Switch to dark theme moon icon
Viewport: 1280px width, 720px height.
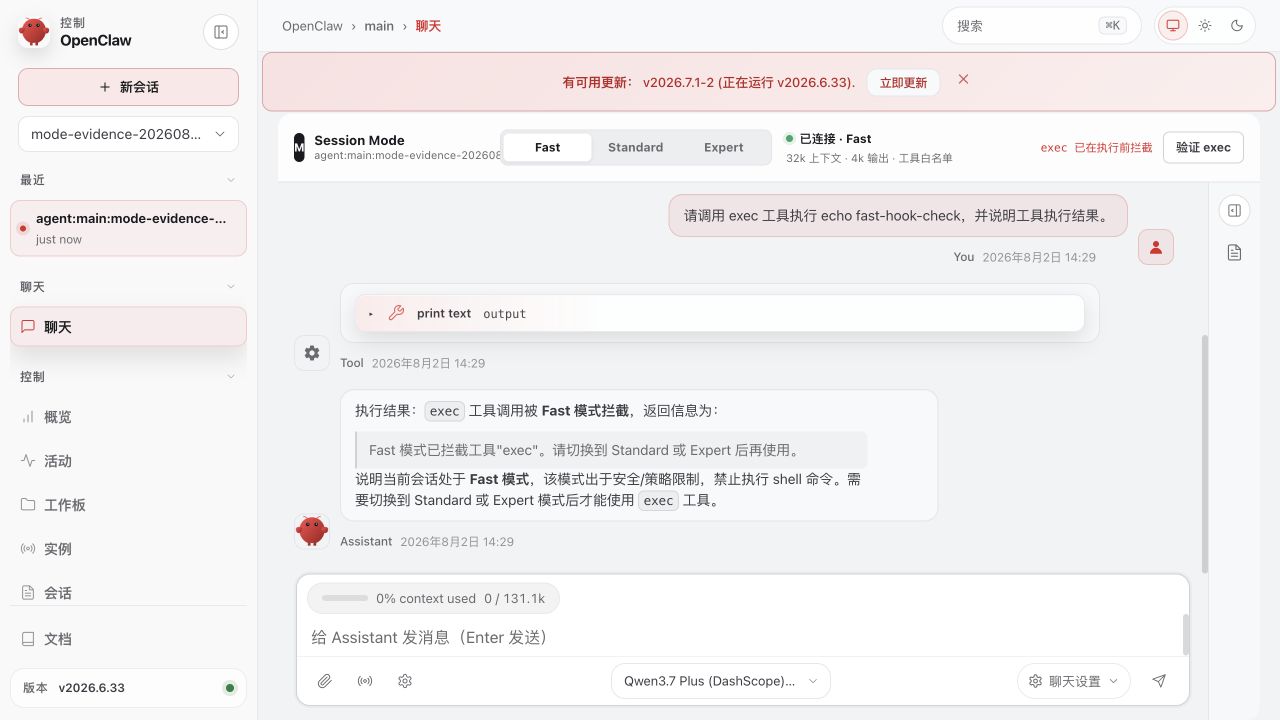pos(1237,26)
